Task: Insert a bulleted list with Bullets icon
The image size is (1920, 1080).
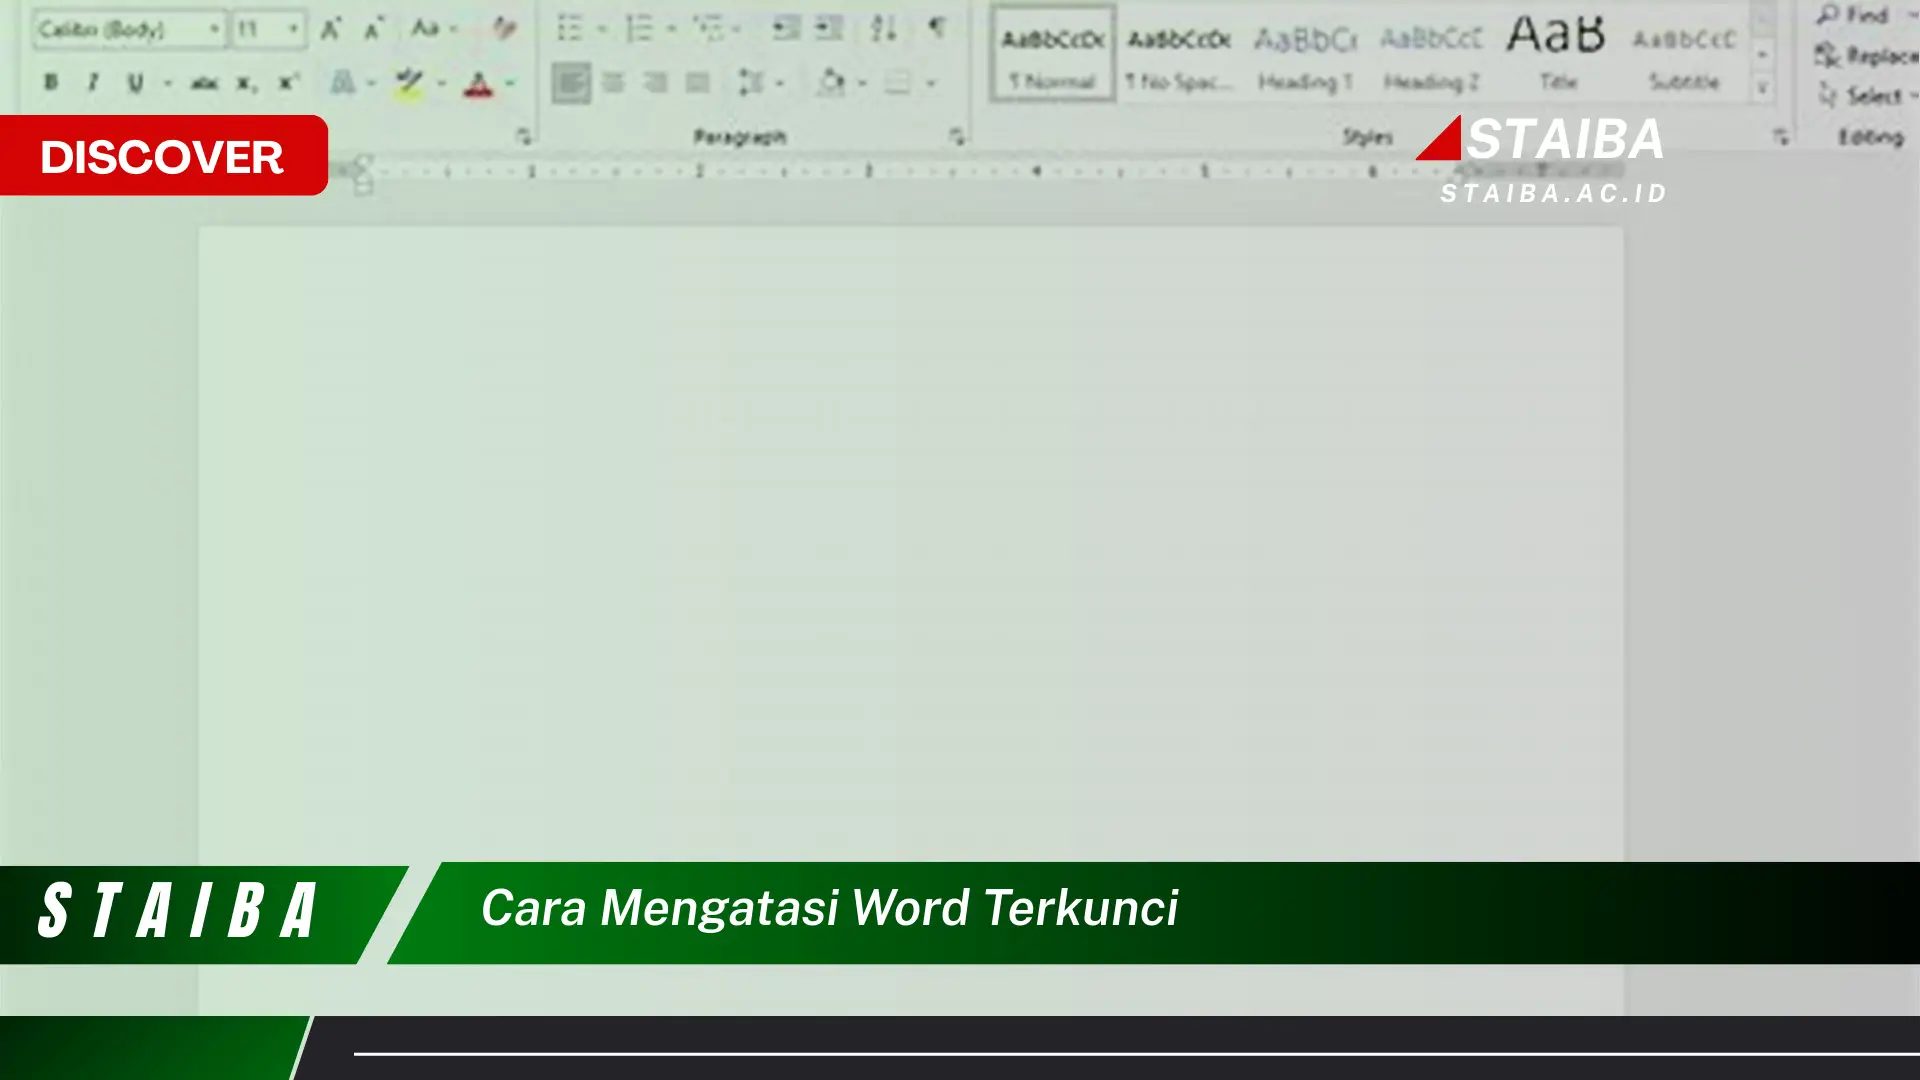Action: 570,29
